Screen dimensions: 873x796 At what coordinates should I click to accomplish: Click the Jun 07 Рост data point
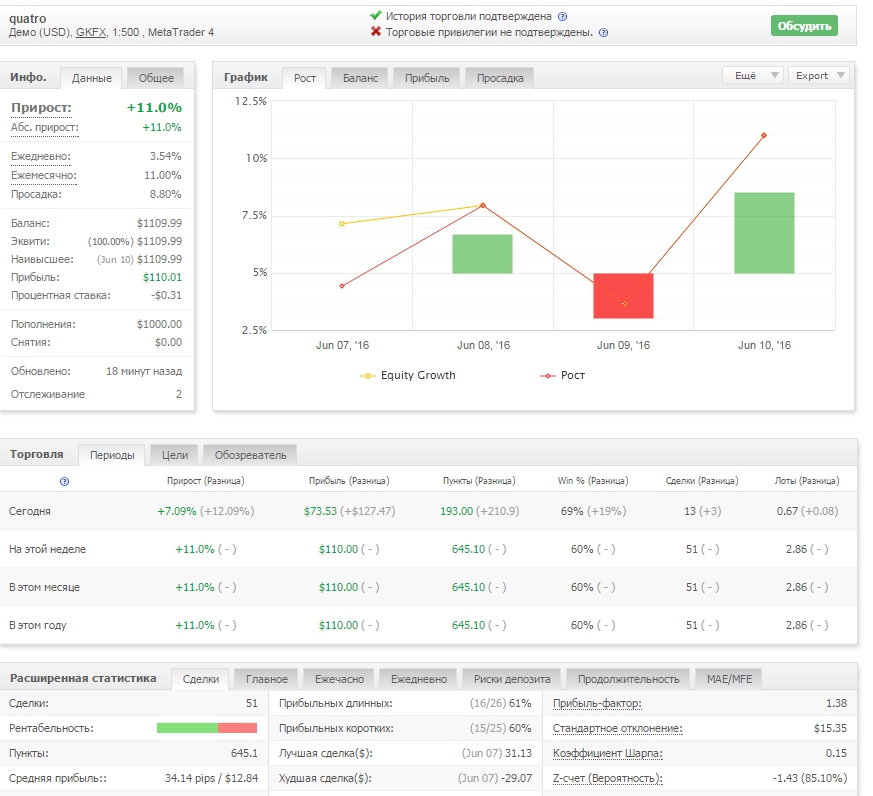coord(342,286)
